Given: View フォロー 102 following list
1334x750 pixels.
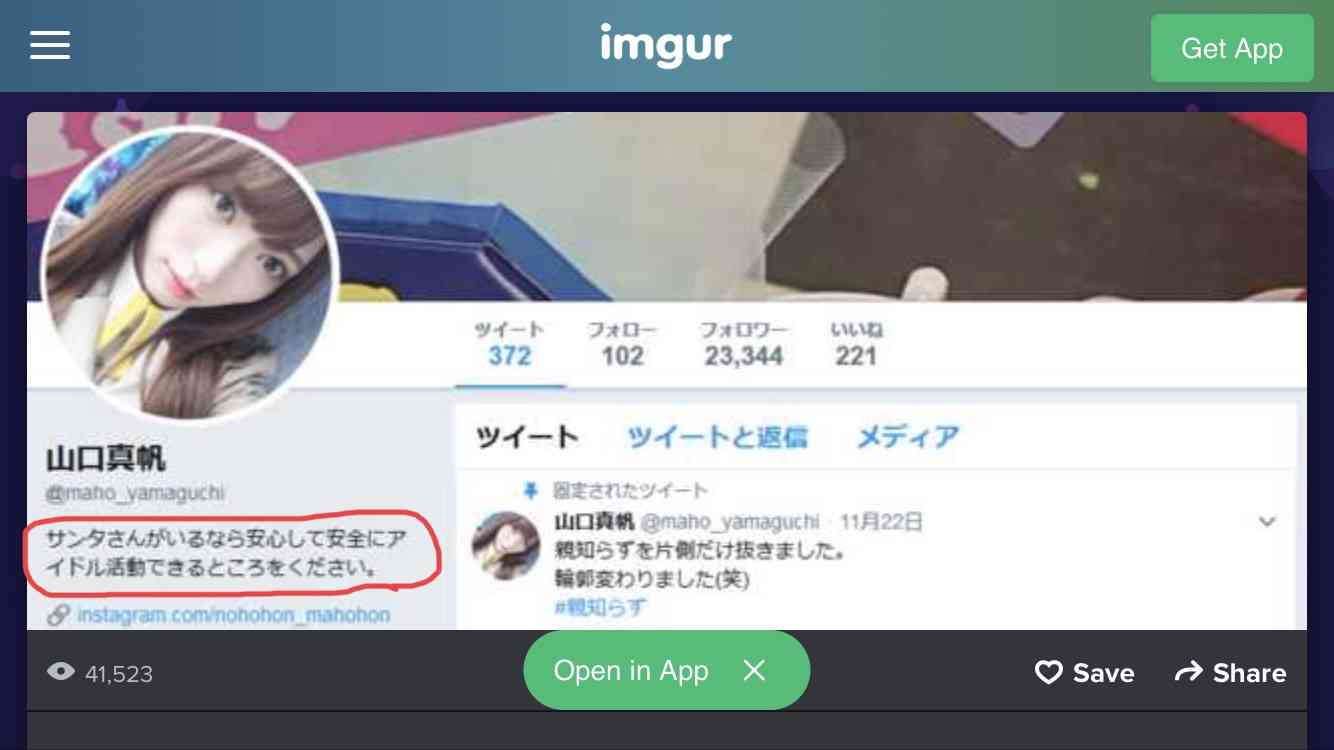Looking at the screenshot, I should click(x=622, y=345).
